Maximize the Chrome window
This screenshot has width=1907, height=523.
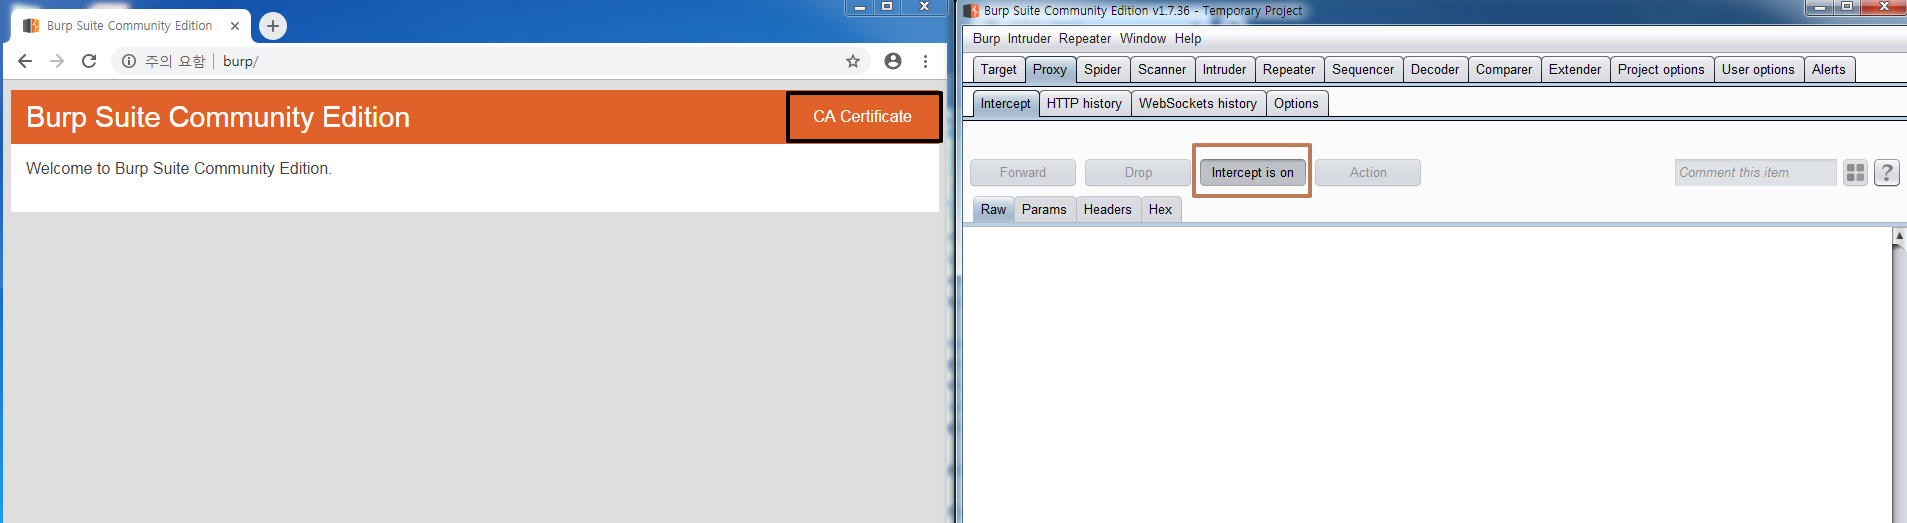coord(887,7)
